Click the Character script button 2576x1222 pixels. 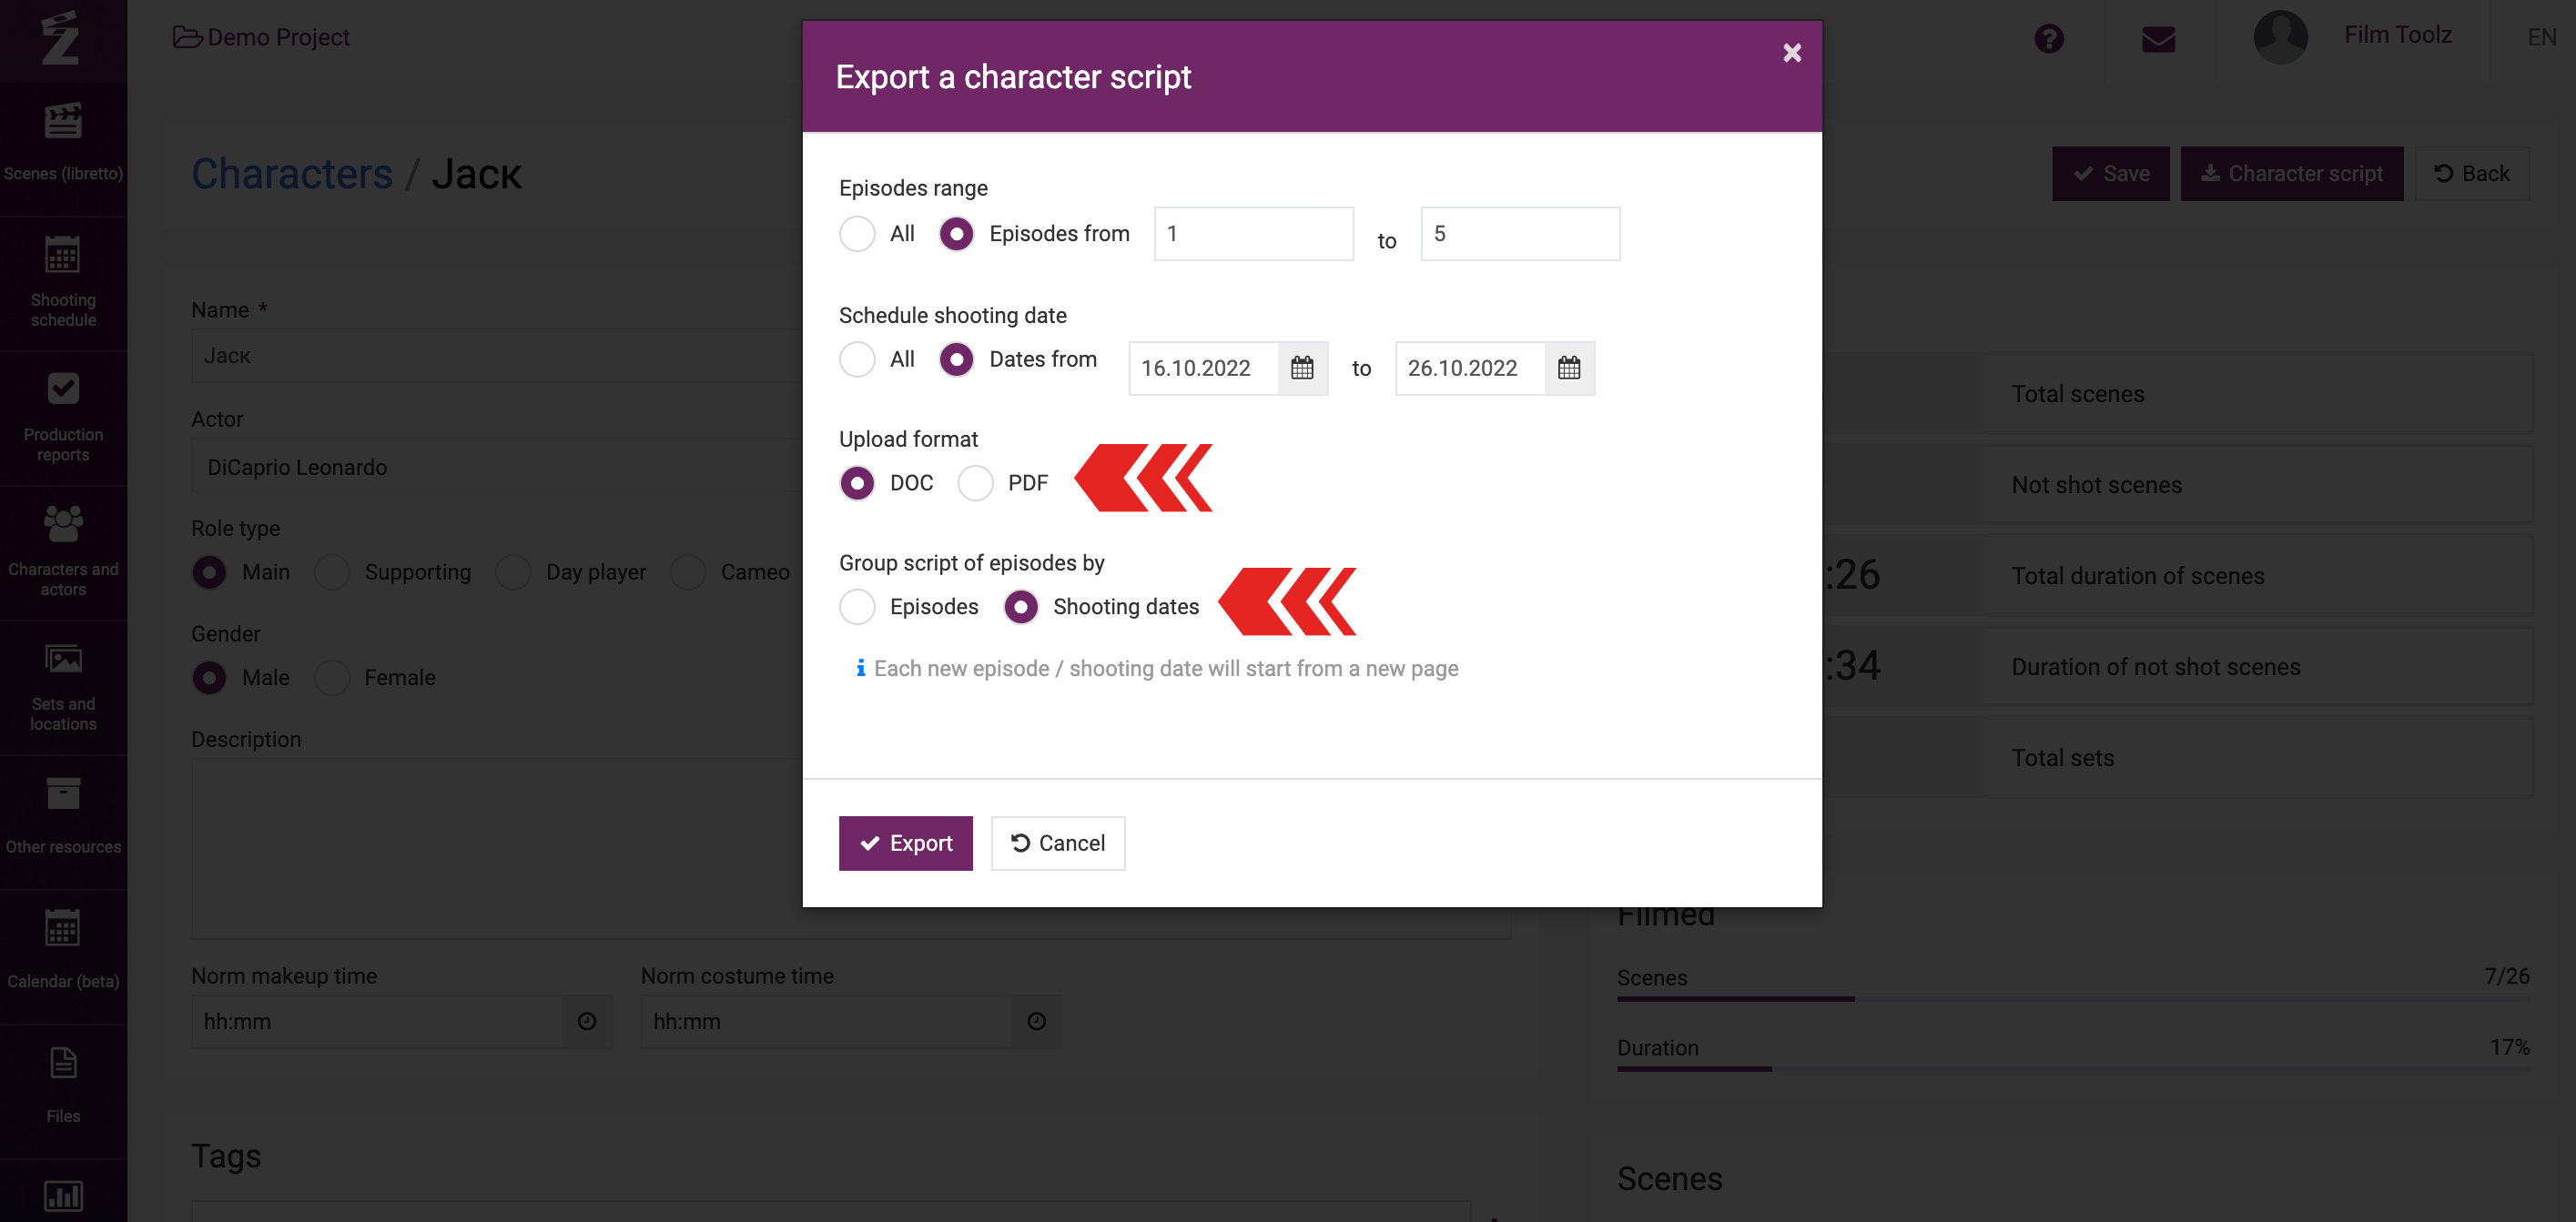[x=2291, y=174]
